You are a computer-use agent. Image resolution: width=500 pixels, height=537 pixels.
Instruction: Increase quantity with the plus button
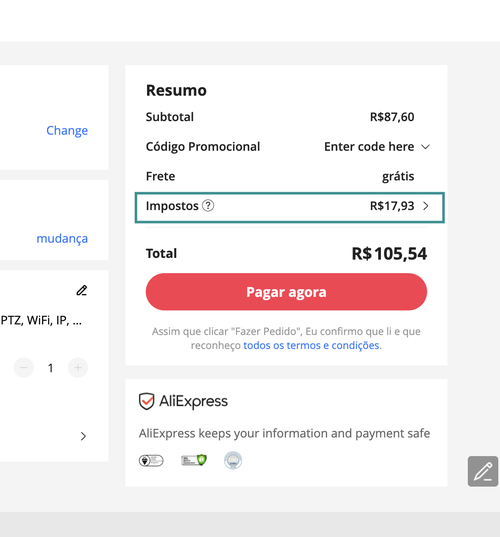click(x=78, y=368)
